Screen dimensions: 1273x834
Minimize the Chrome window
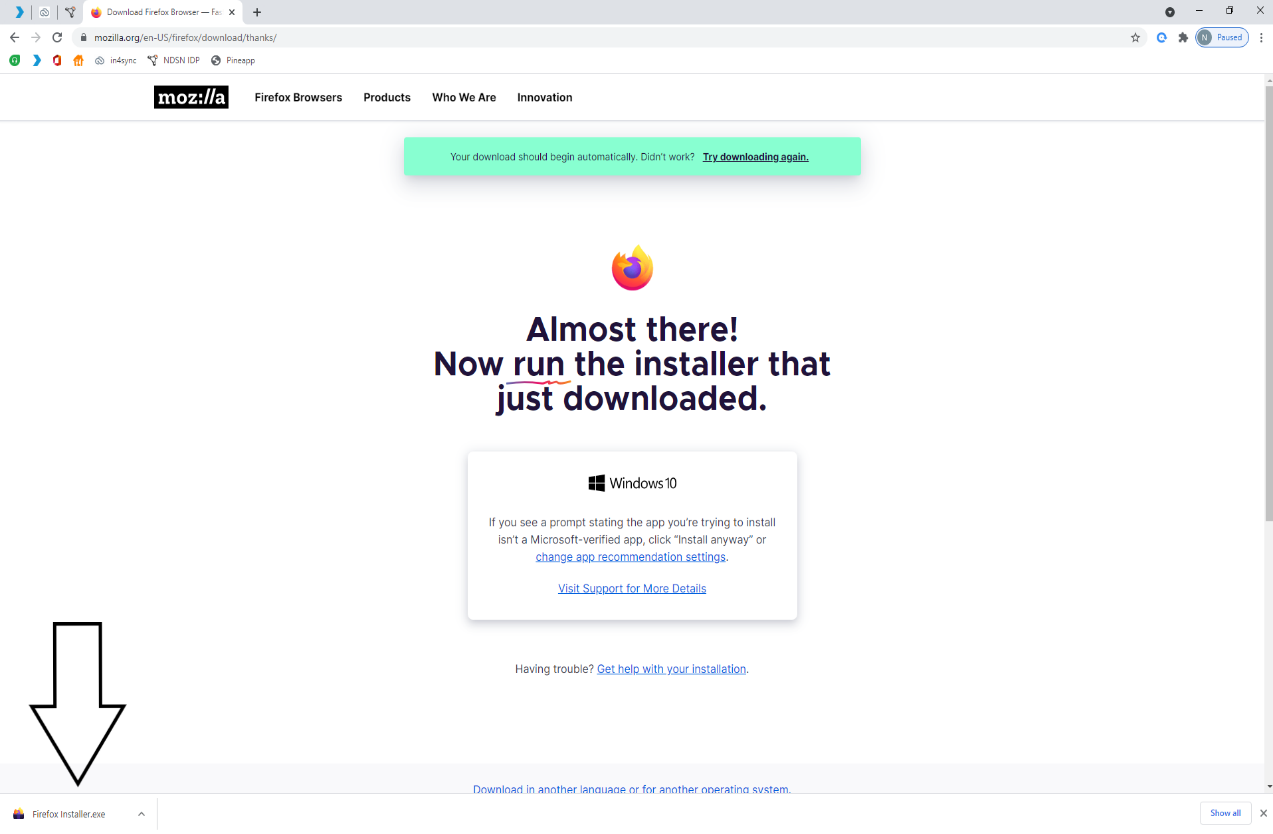[x=1200, y=10]
